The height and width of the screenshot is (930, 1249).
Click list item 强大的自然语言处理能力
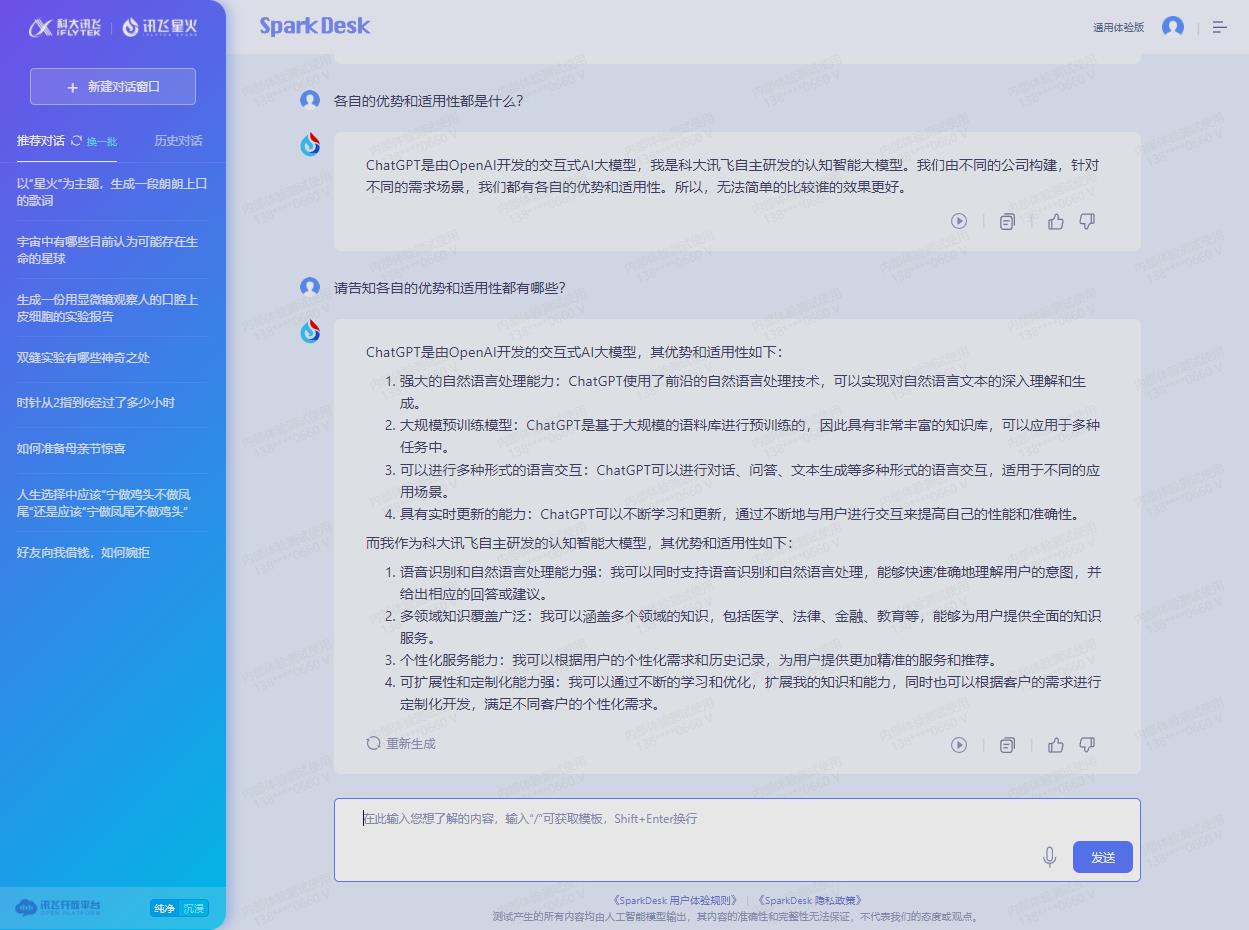tap(743, 392)
